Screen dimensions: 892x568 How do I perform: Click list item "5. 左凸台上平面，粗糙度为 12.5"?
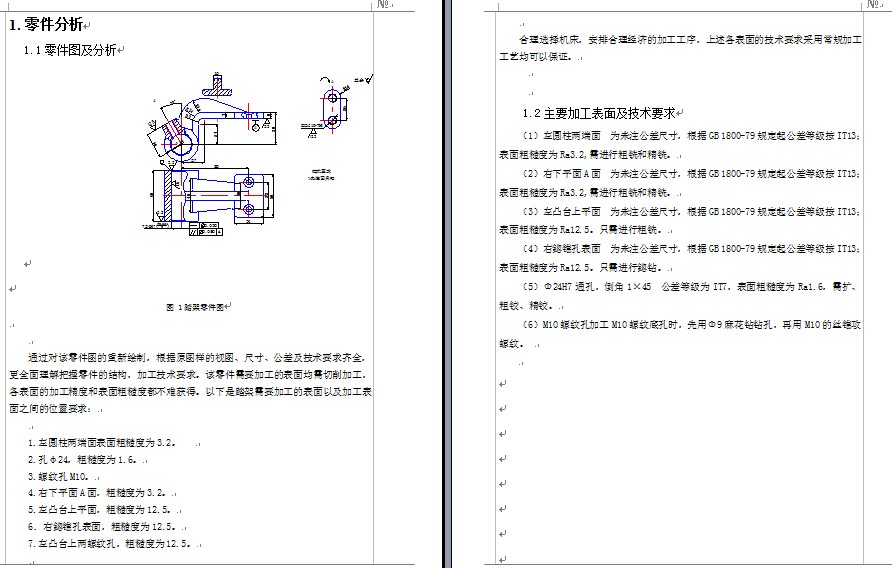click(x=100, y=510)
